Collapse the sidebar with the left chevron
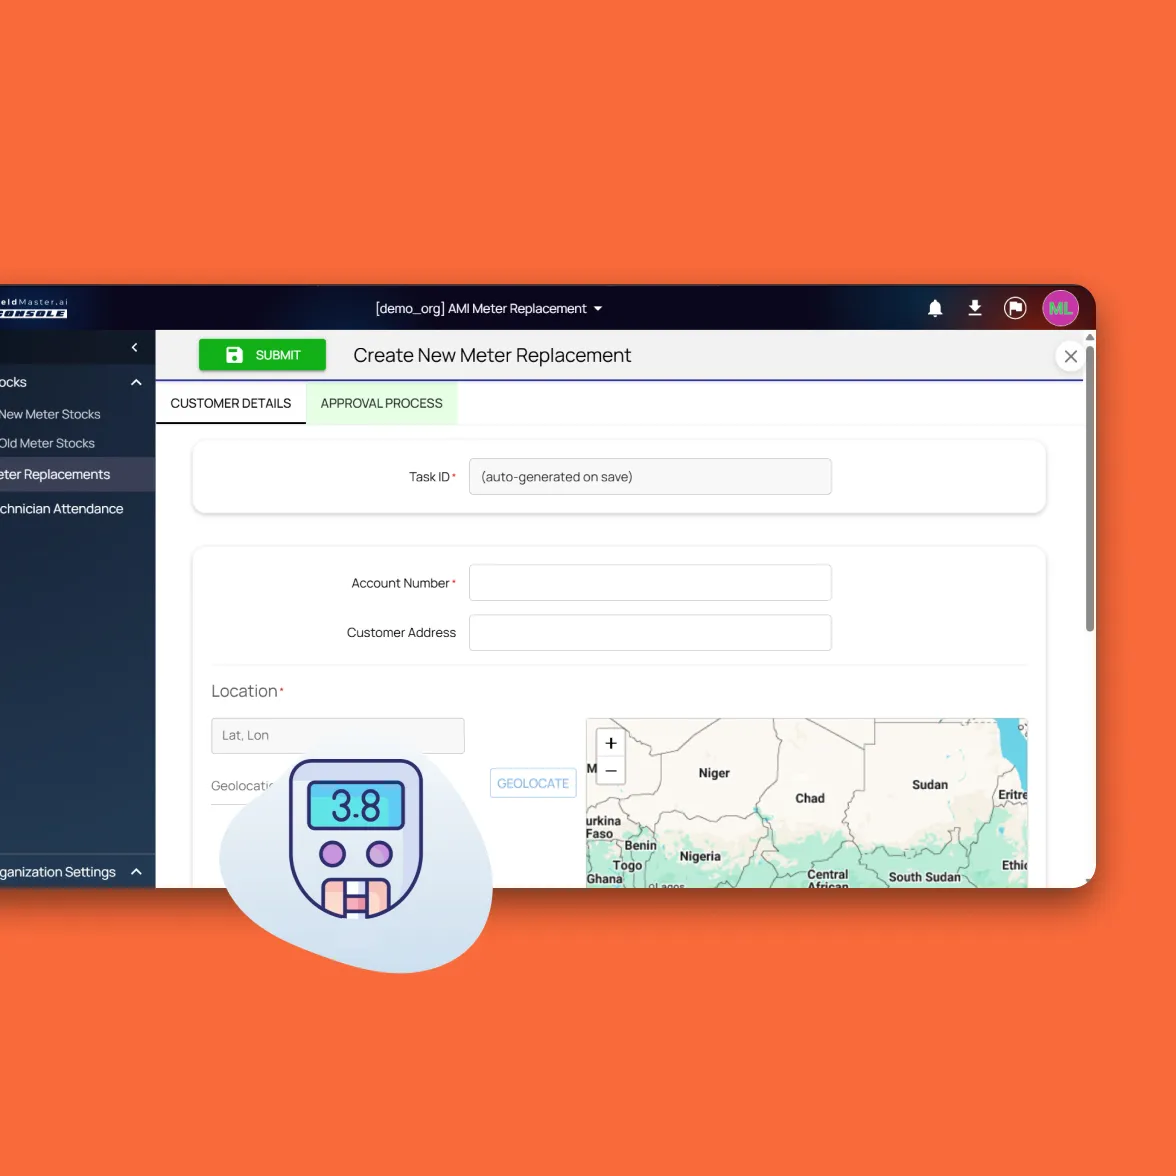Viewport: 1176px width, 1176px height. 134,347
